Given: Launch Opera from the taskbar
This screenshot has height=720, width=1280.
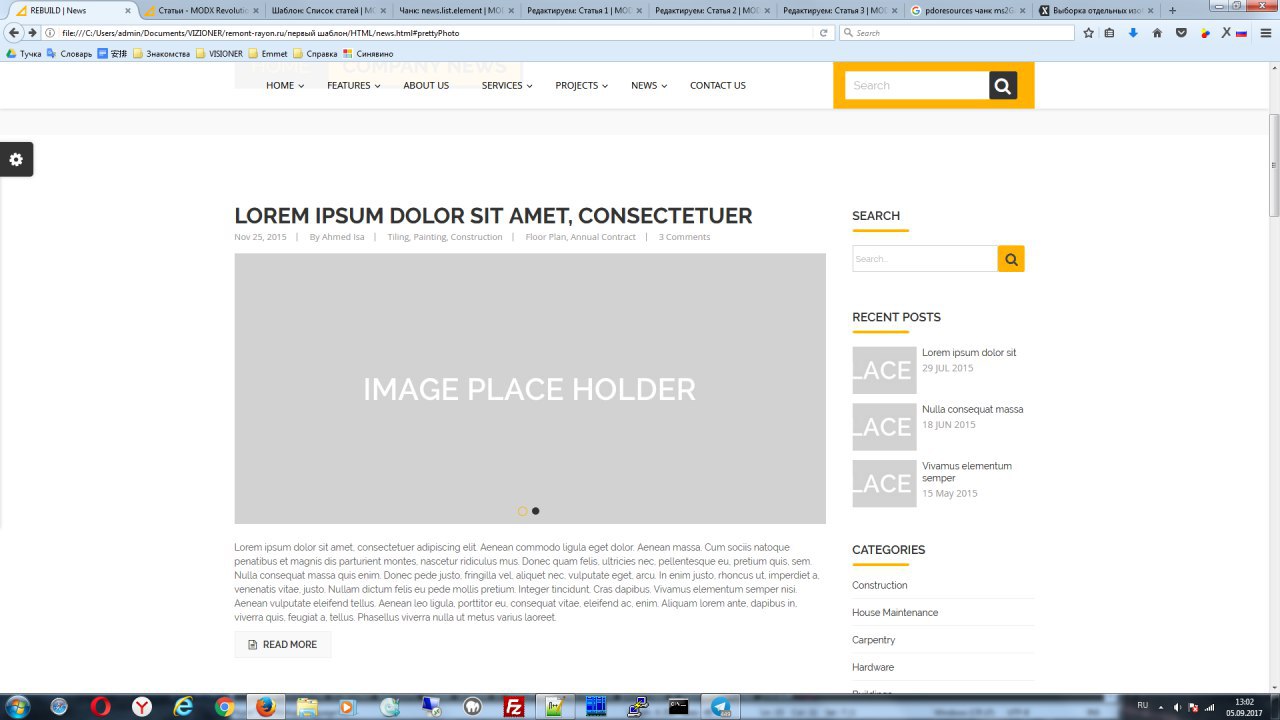Looking at the screenshot, I should point(100,707).
